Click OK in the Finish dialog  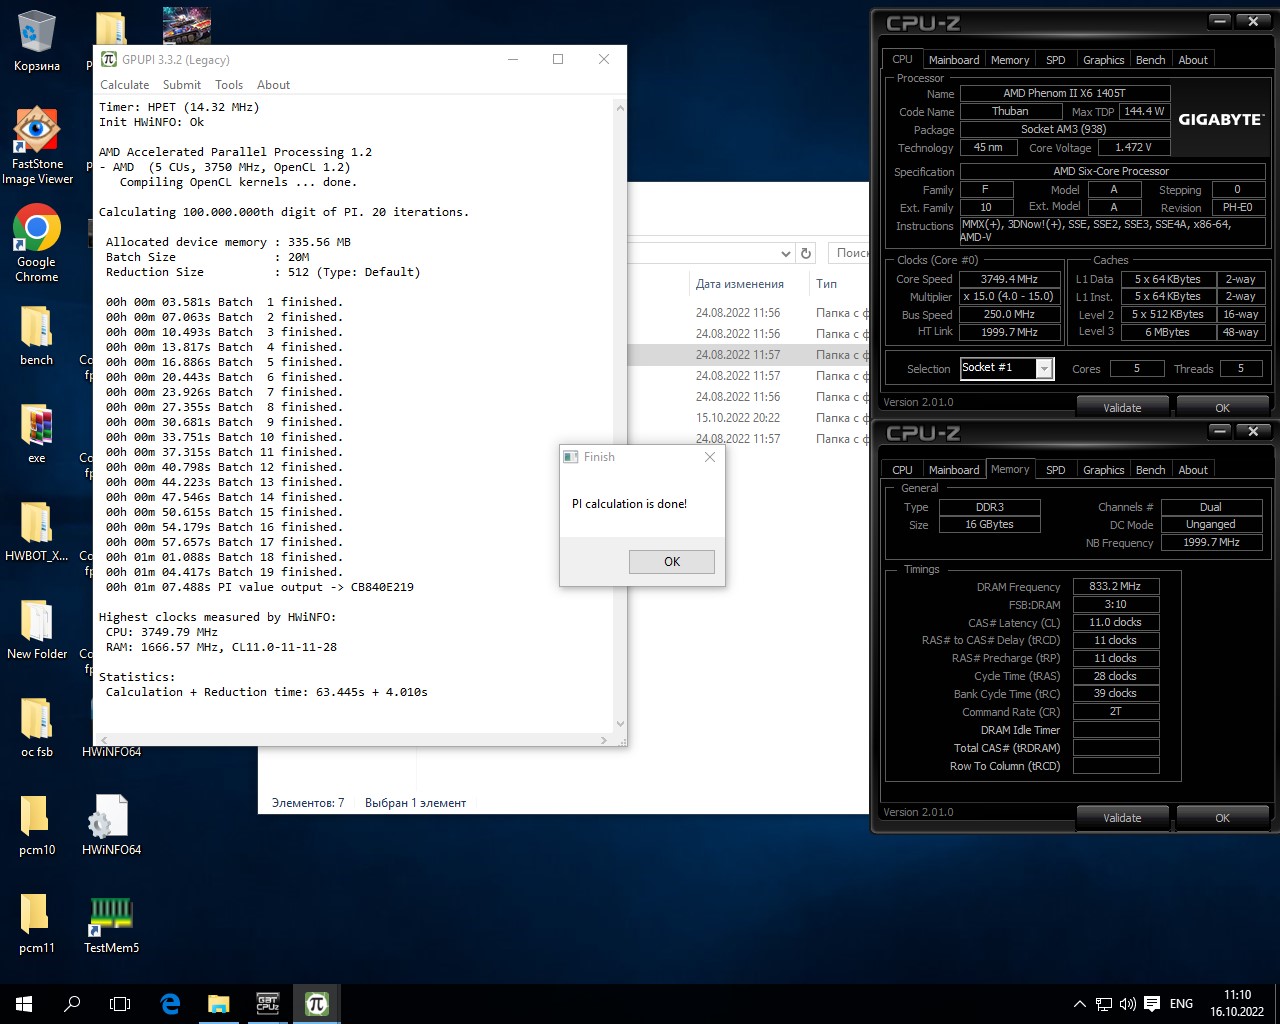[x=672, y=562]
